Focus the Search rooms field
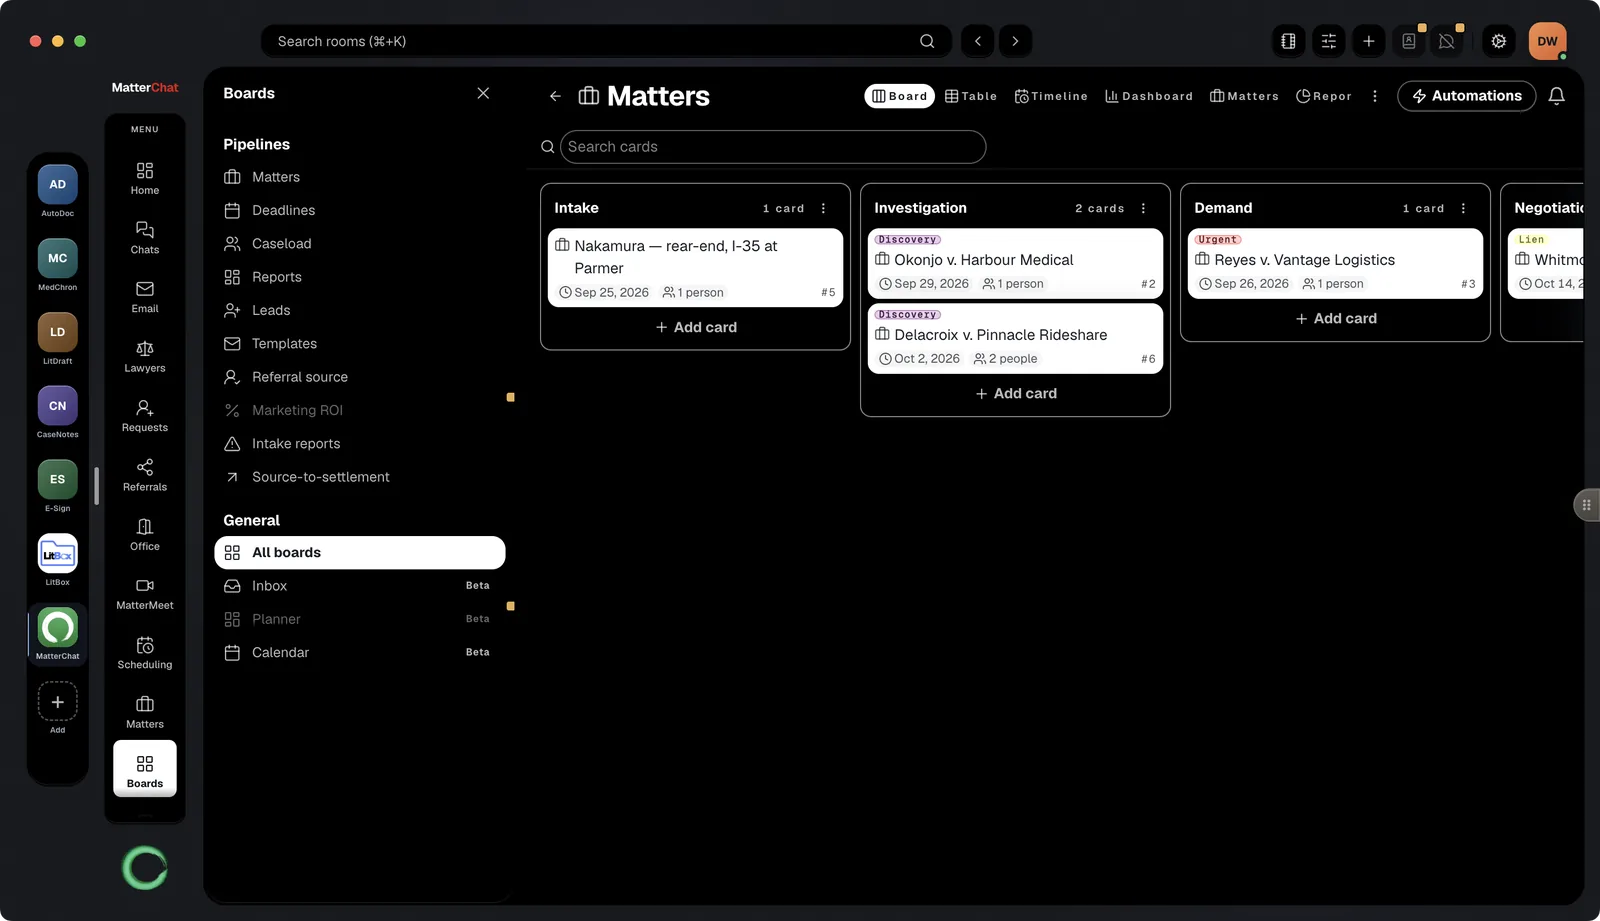 click(x=607, y=41)
